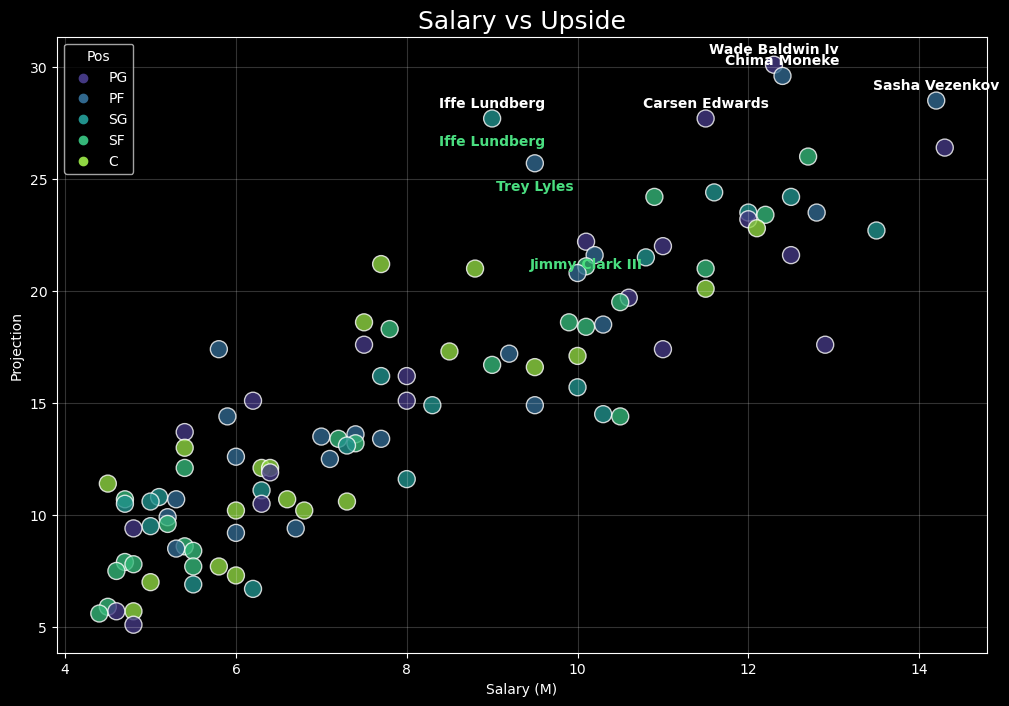Click the 'Salary (M)' x-axis label
The image size is (1009, 706).
pyautogui.click(x=521, y=689)
